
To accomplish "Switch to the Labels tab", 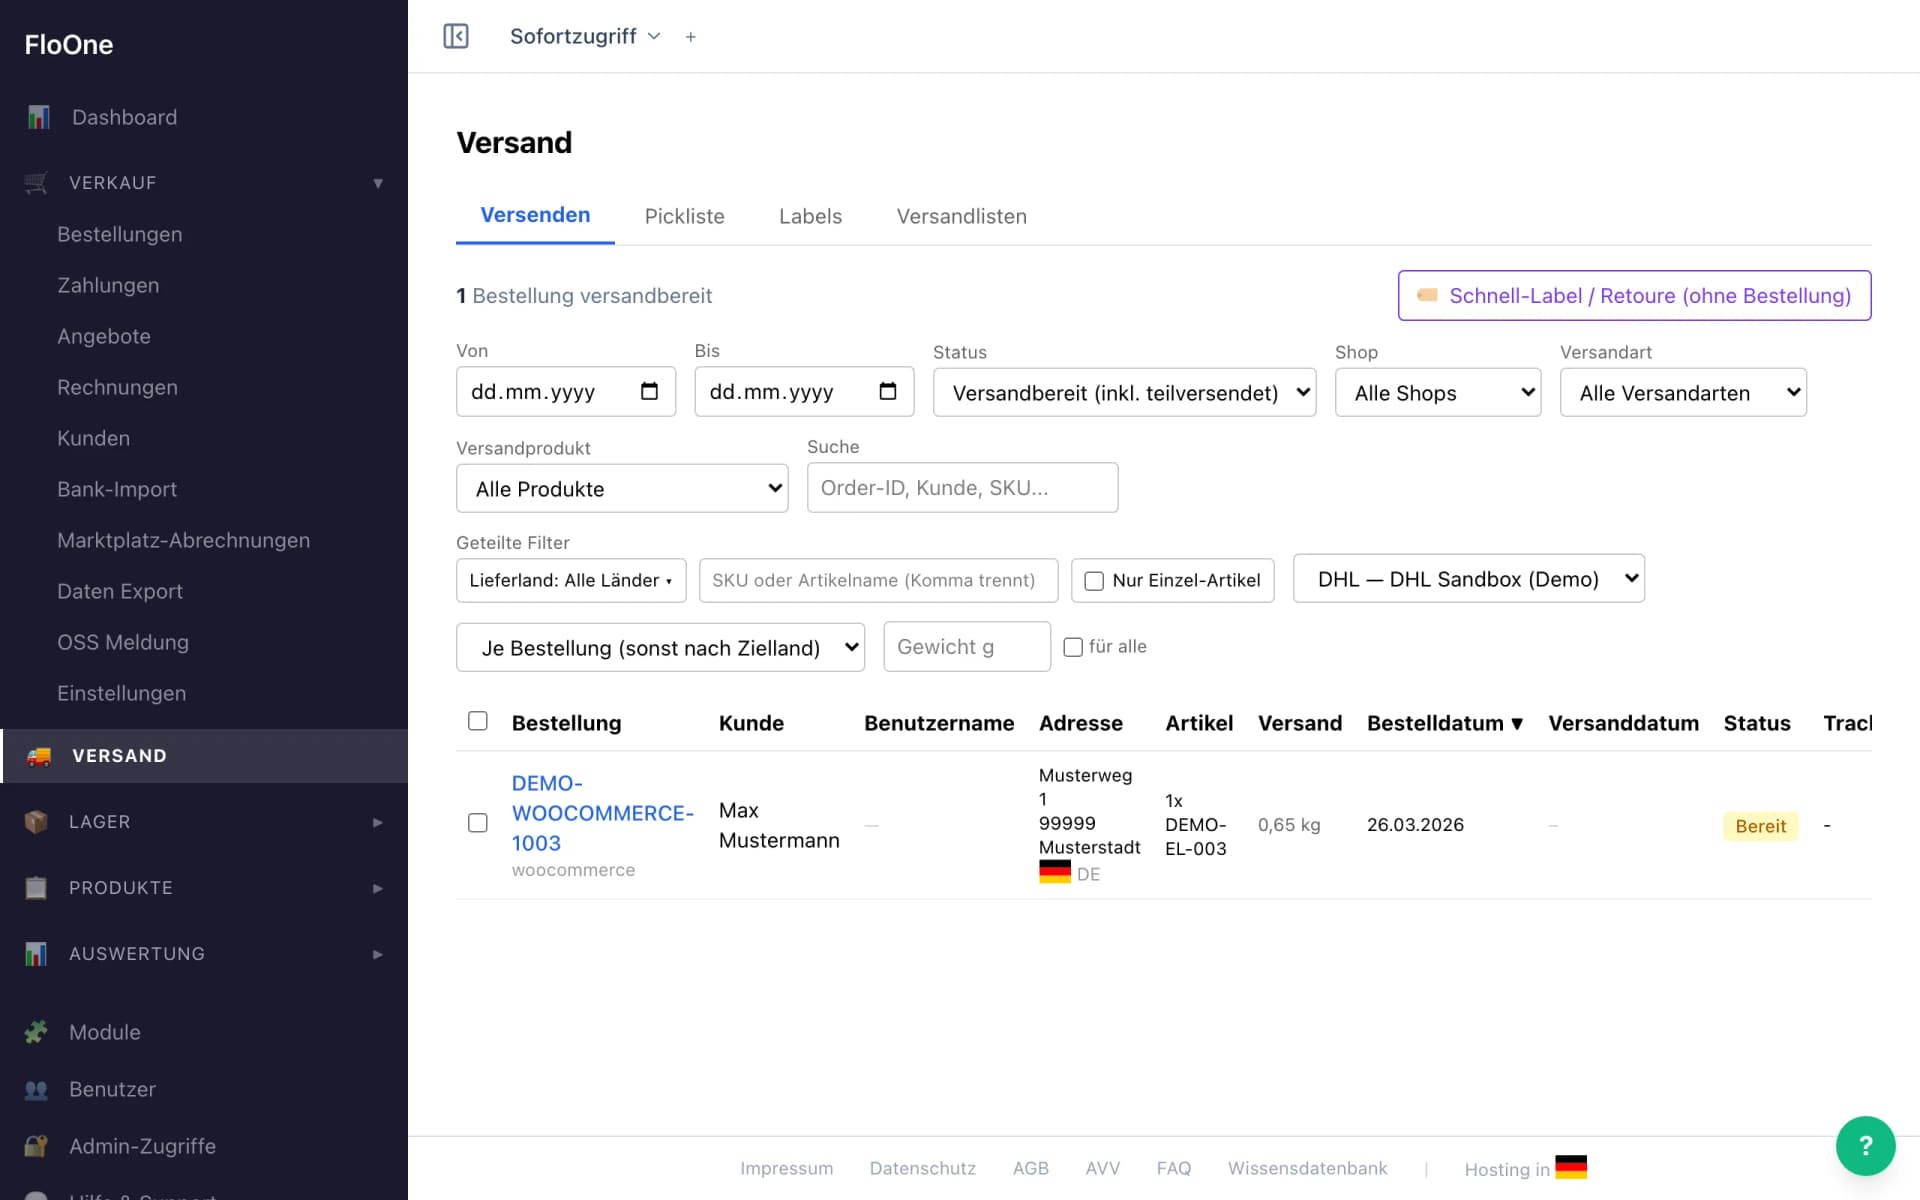I will click(x=811, y=216).
